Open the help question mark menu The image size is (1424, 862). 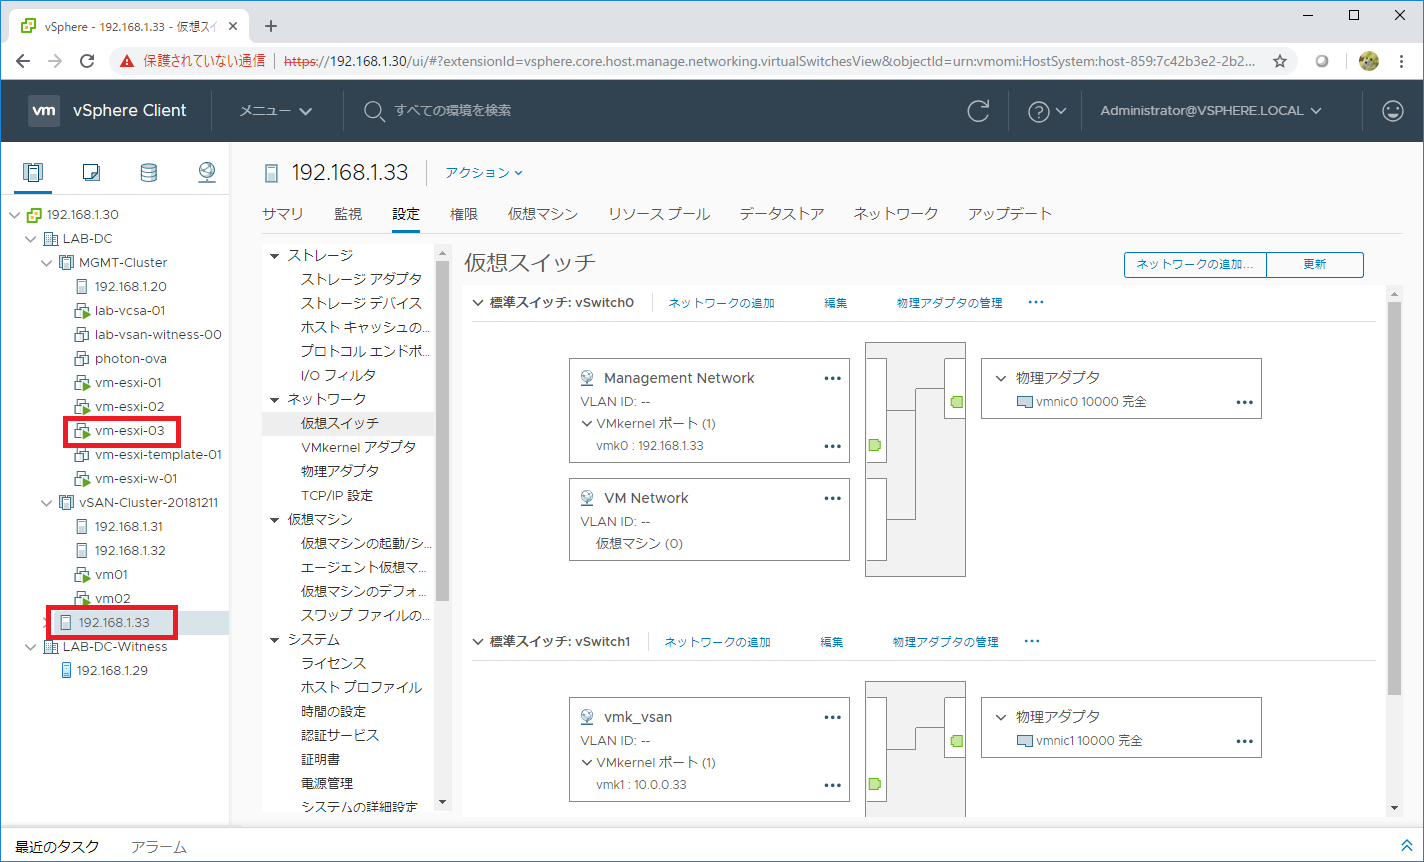[1047, 111]
